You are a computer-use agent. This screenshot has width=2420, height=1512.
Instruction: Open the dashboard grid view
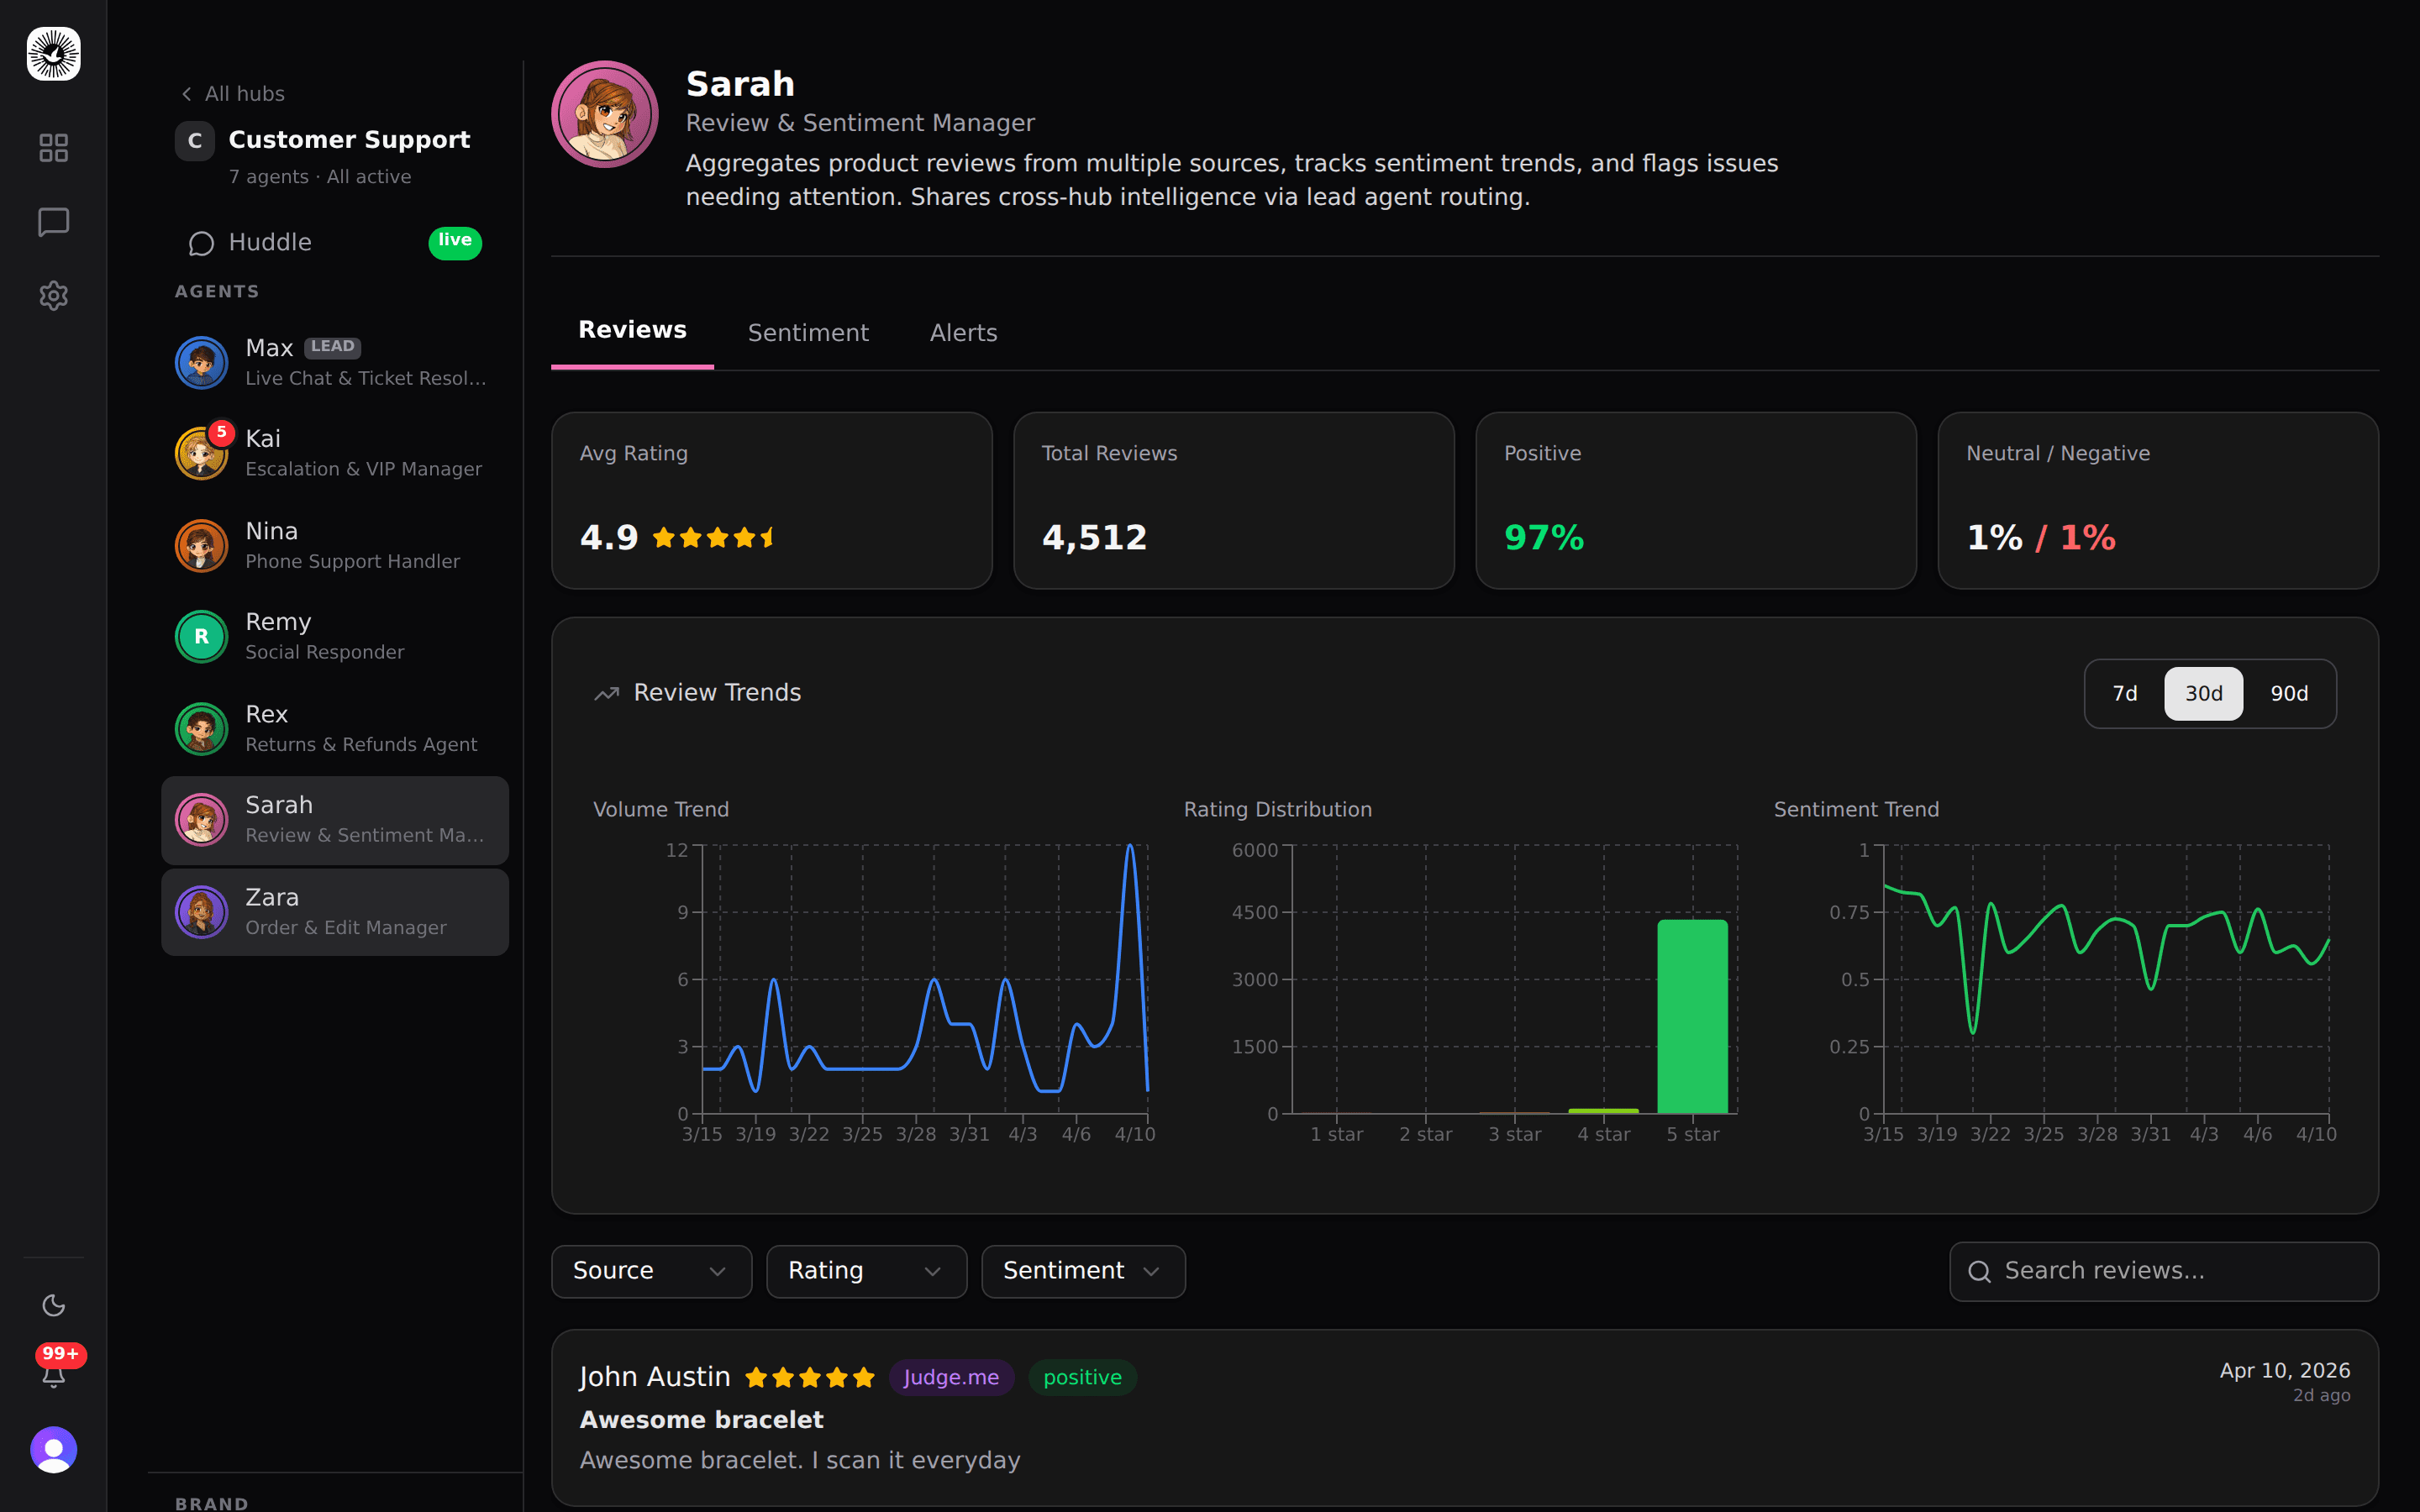tap(53, 147)
